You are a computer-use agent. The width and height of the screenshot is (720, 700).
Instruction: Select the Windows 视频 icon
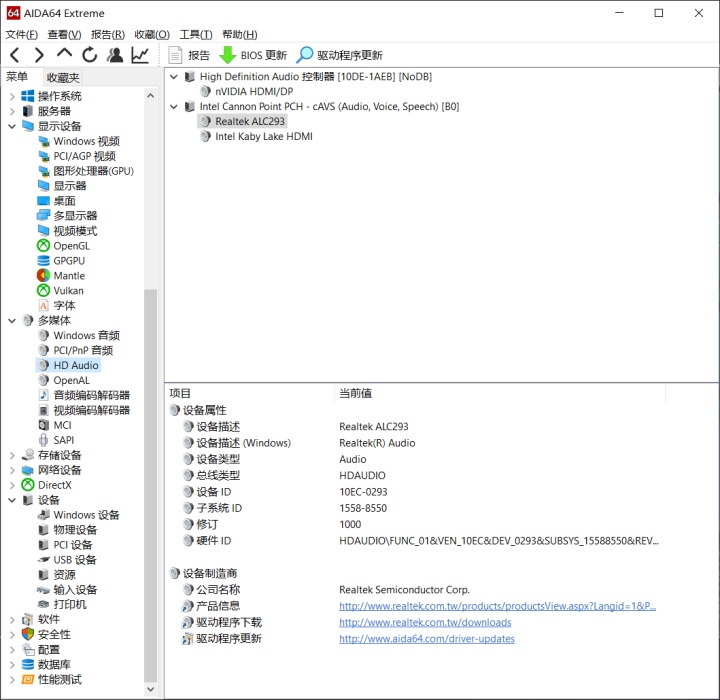tap(44, 141)
